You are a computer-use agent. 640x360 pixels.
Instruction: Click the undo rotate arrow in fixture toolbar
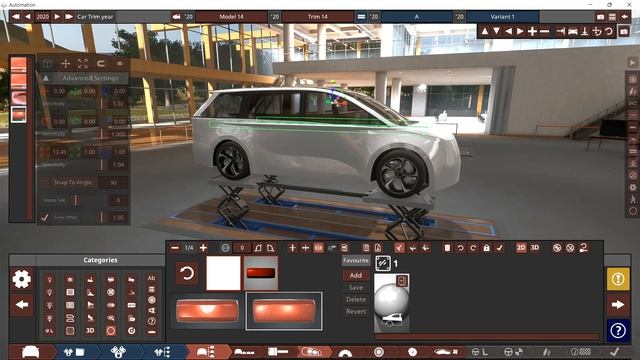(460, 248)
